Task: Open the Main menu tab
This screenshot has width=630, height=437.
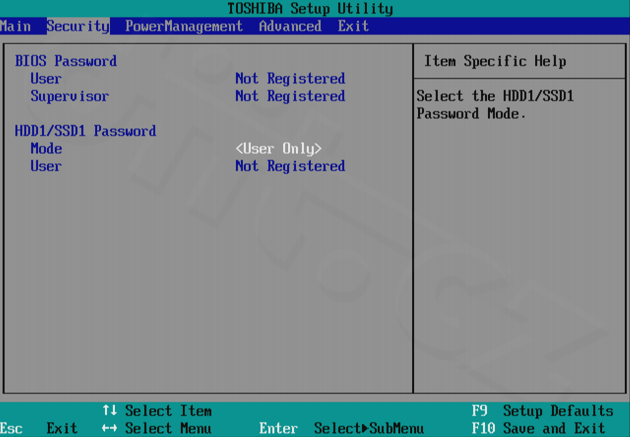Action: 16,27
